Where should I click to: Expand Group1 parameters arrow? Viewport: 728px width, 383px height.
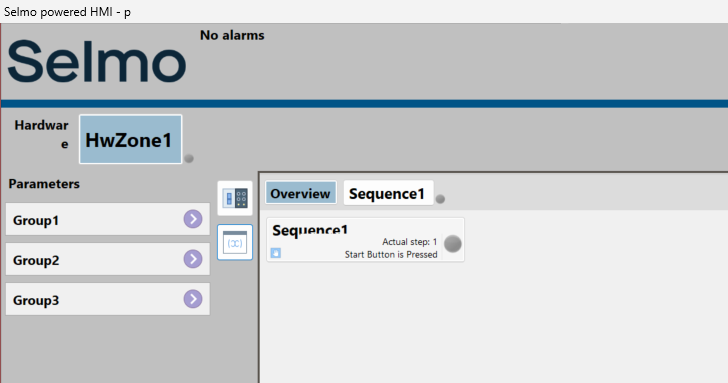193,219
